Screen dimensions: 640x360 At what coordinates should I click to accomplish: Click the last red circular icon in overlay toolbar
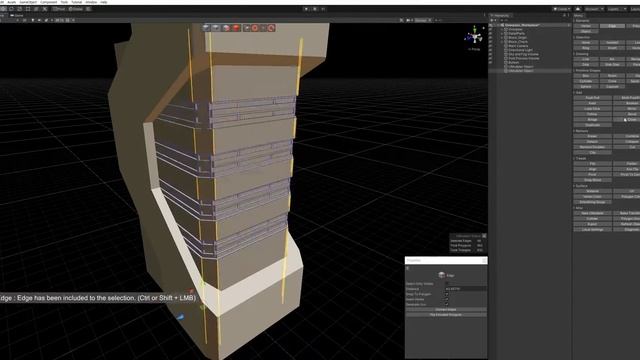pyautogui.click(x=271, y=28)
